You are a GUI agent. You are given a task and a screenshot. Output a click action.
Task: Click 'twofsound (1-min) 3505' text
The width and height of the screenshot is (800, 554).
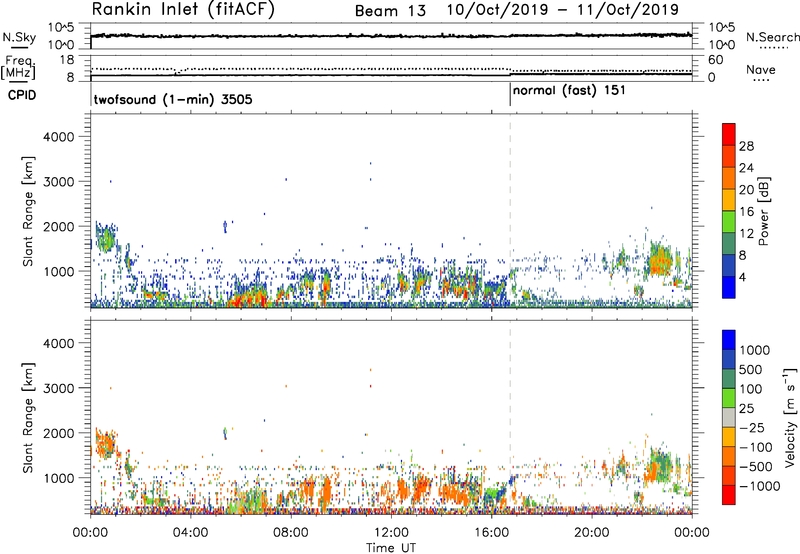pyautogui.click(x=173, y=99)
